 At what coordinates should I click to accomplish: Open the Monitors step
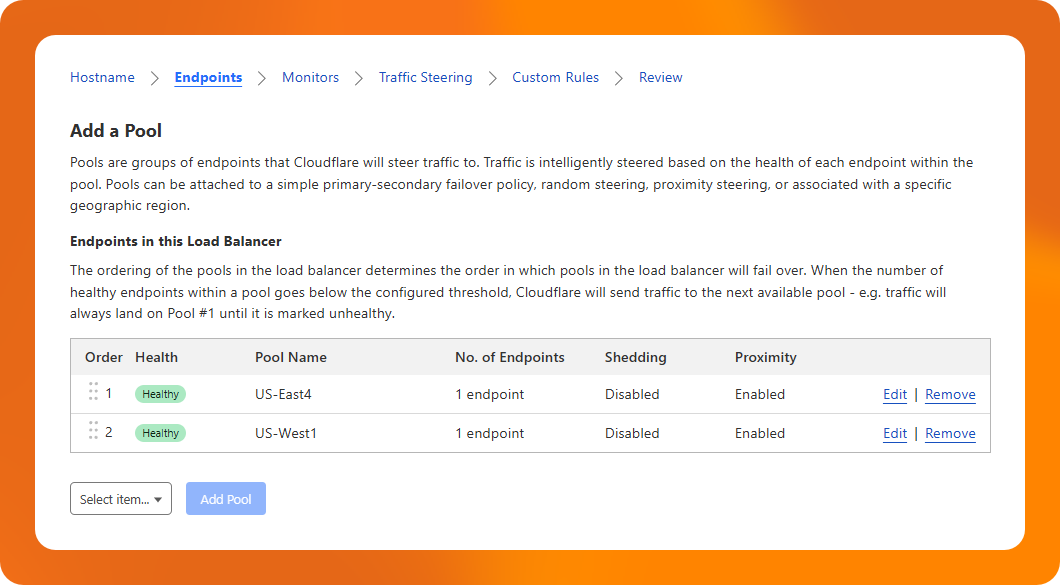point(310,77)
